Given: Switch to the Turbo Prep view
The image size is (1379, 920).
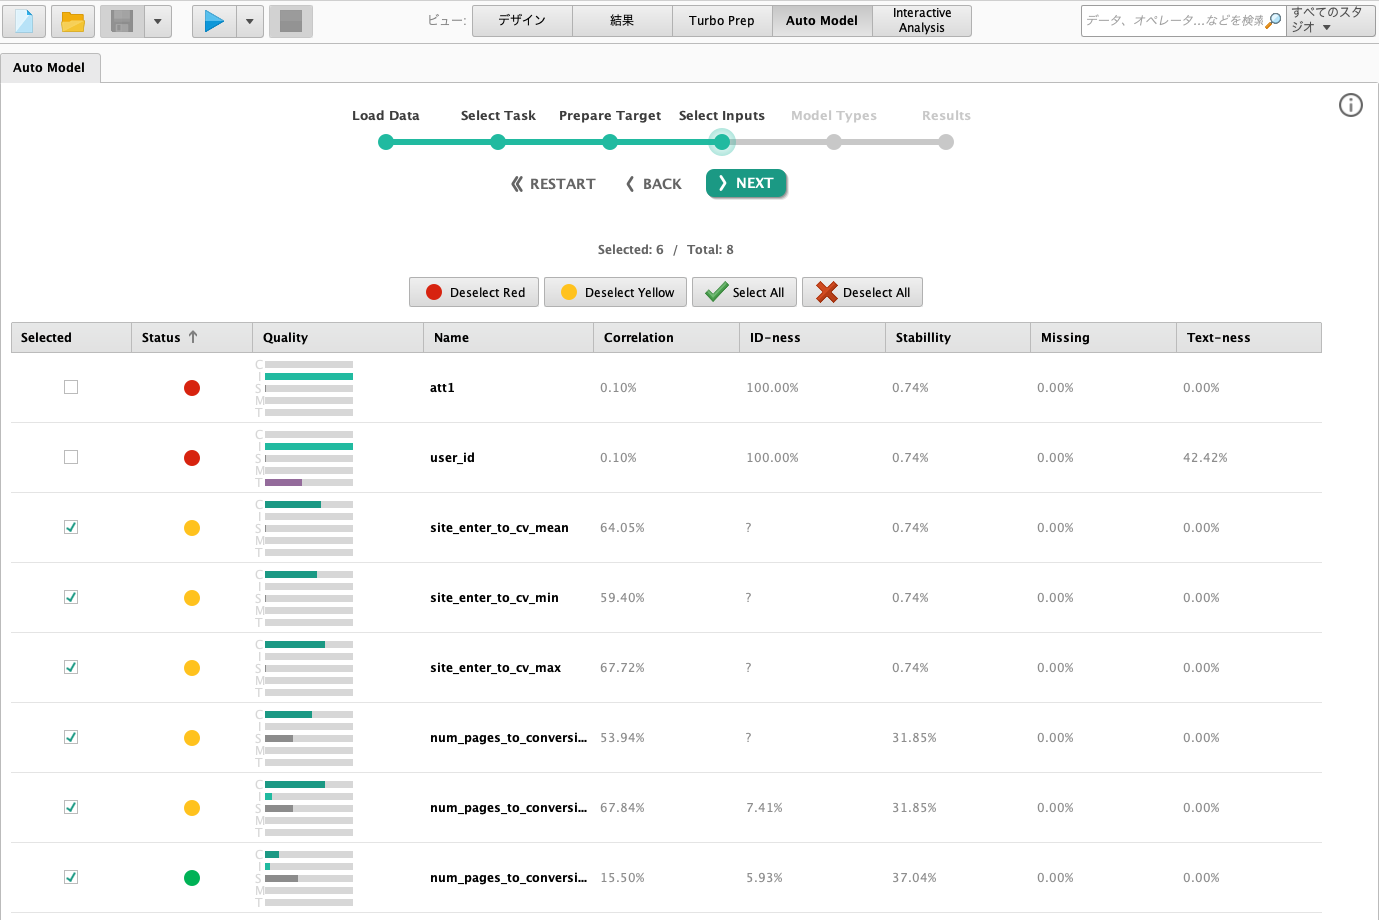Looking at the screenshot, I should [x=722, y=21].
